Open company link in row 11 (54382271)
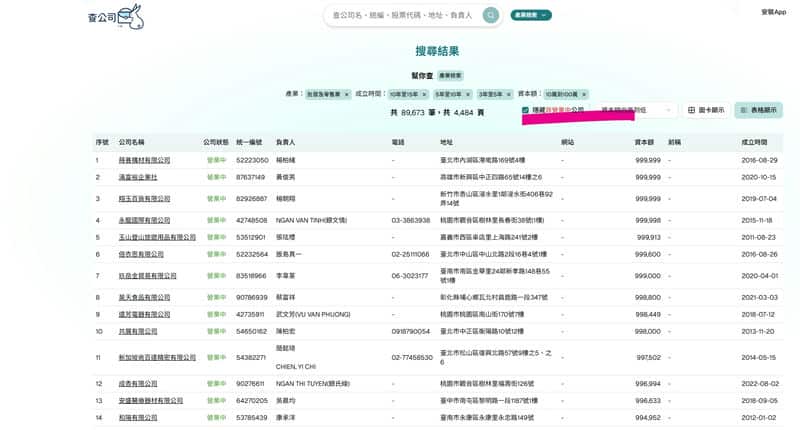This screenshot has height=430, width=800. pyautogui.click(x=157, y=358)
